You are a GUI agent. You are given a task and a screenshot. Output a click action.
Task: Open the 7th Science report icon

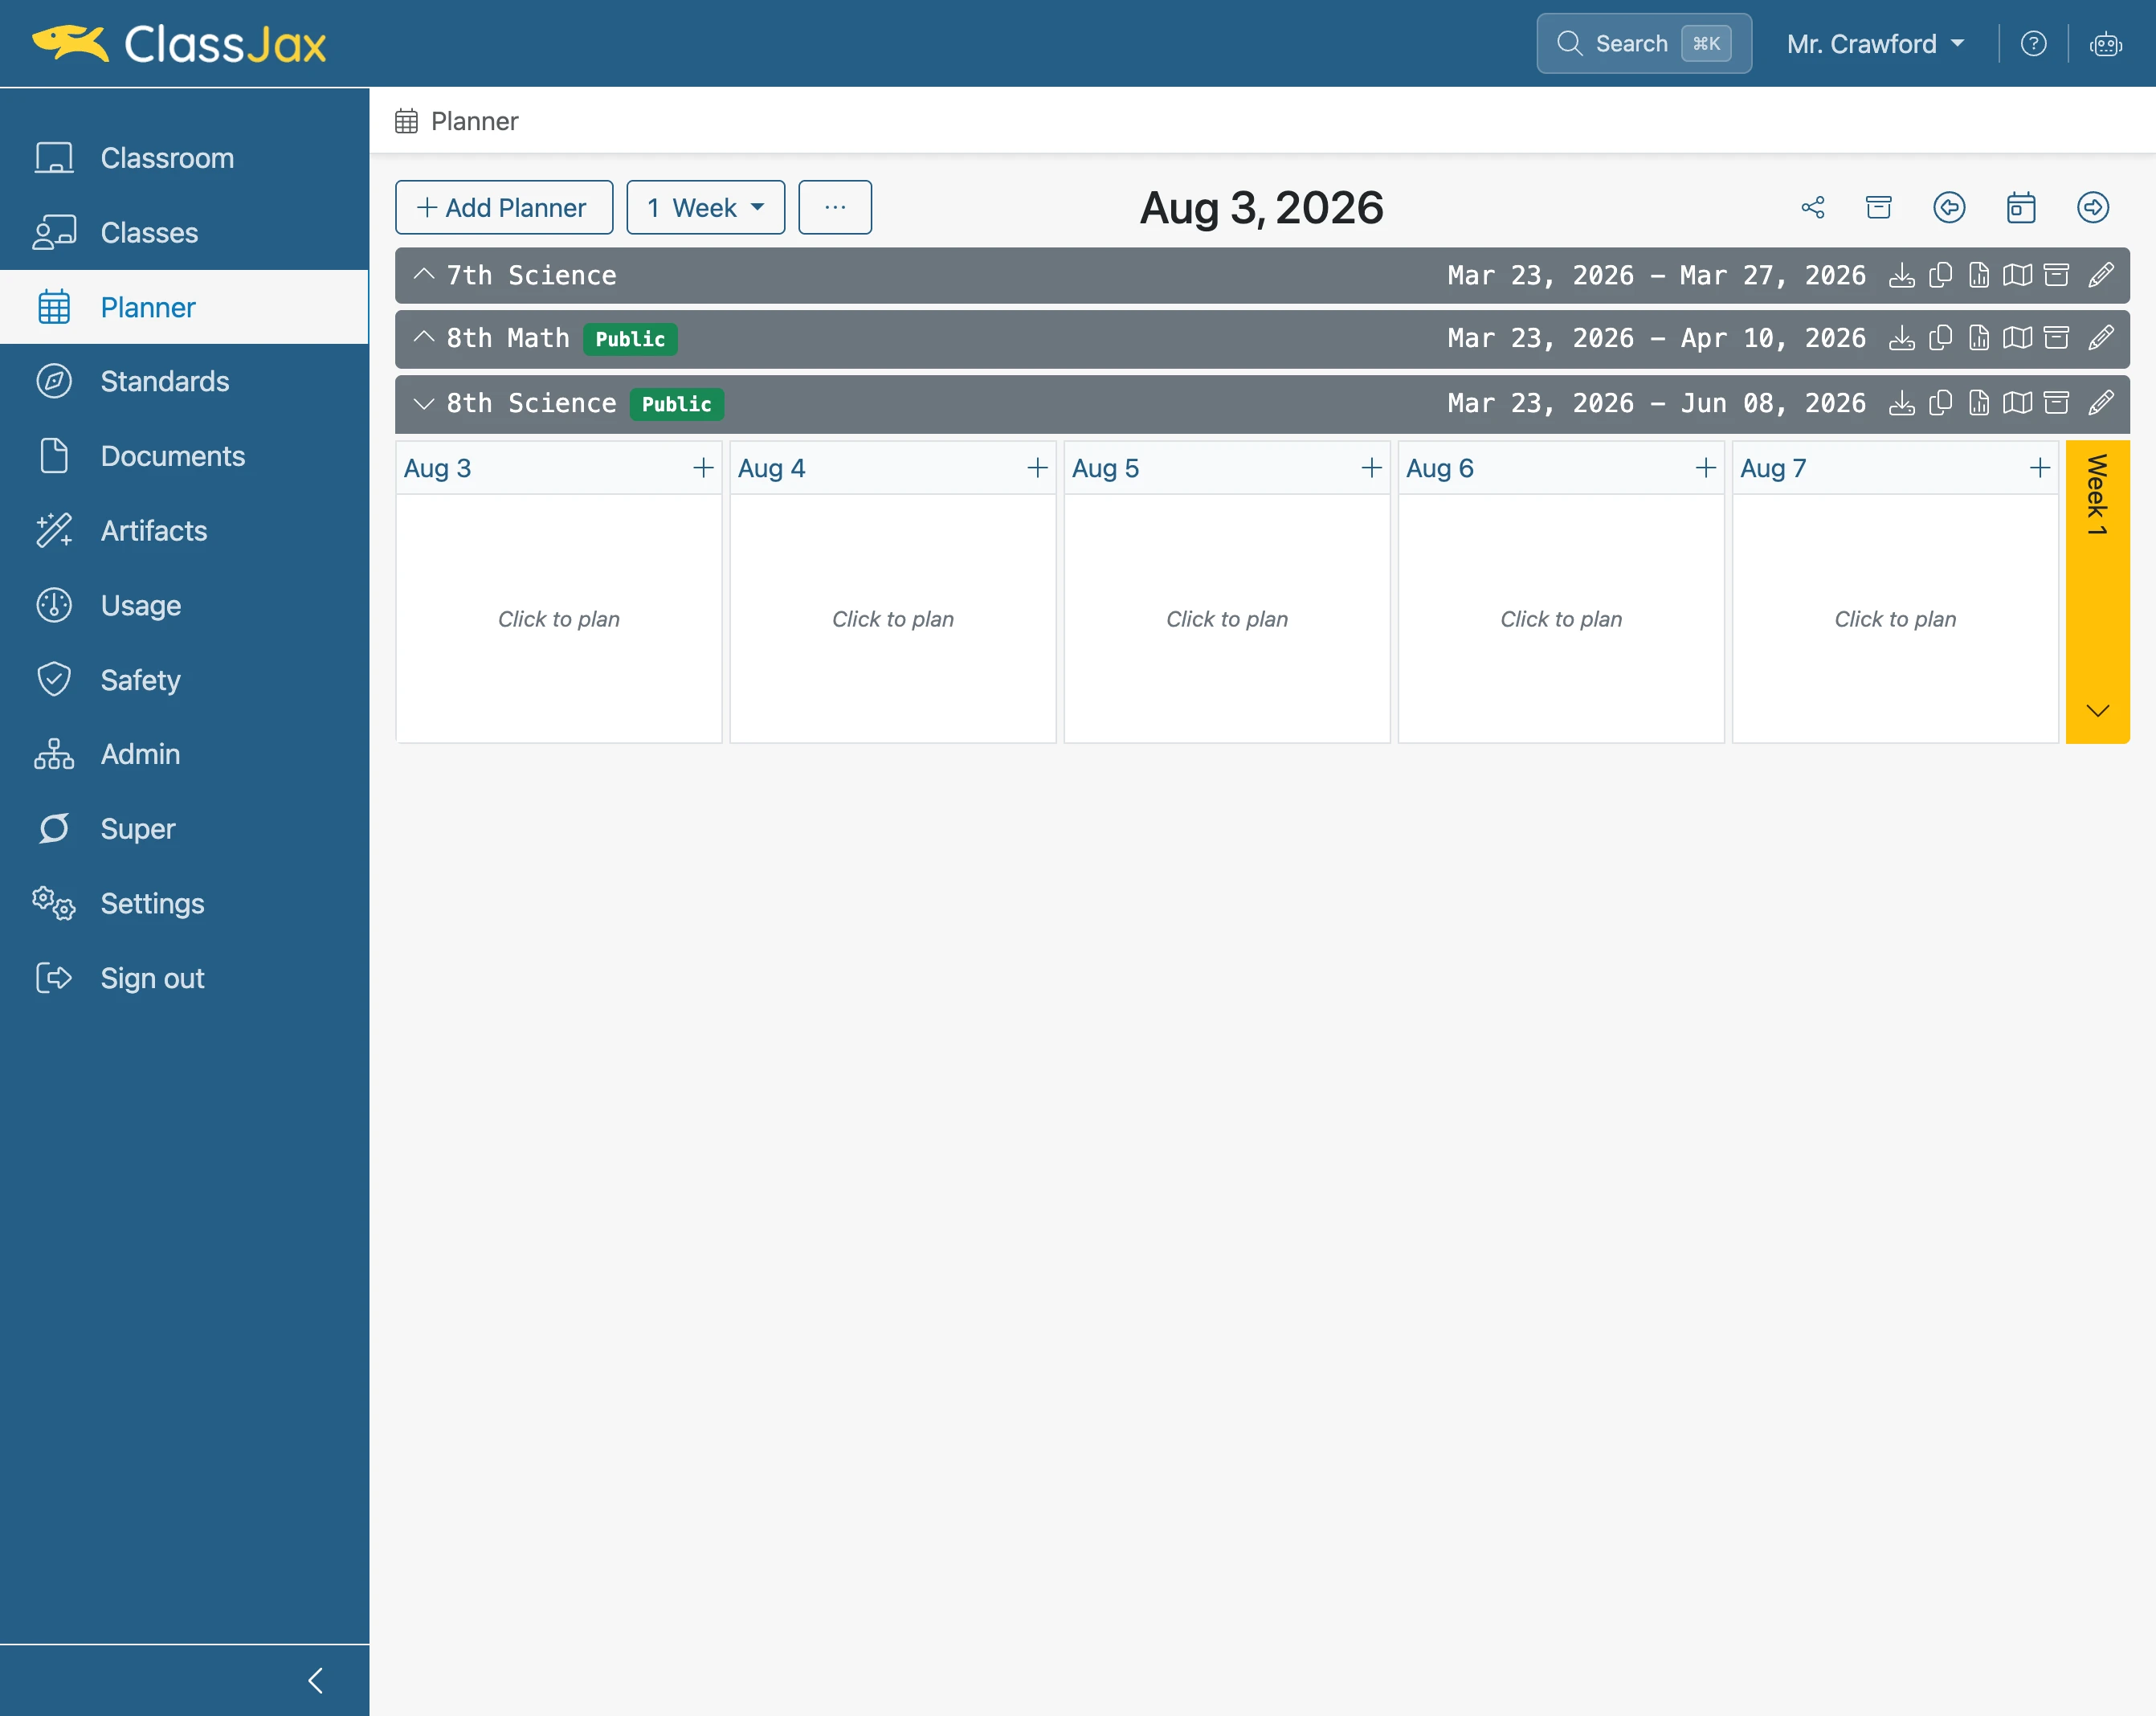pos(1979,275)
